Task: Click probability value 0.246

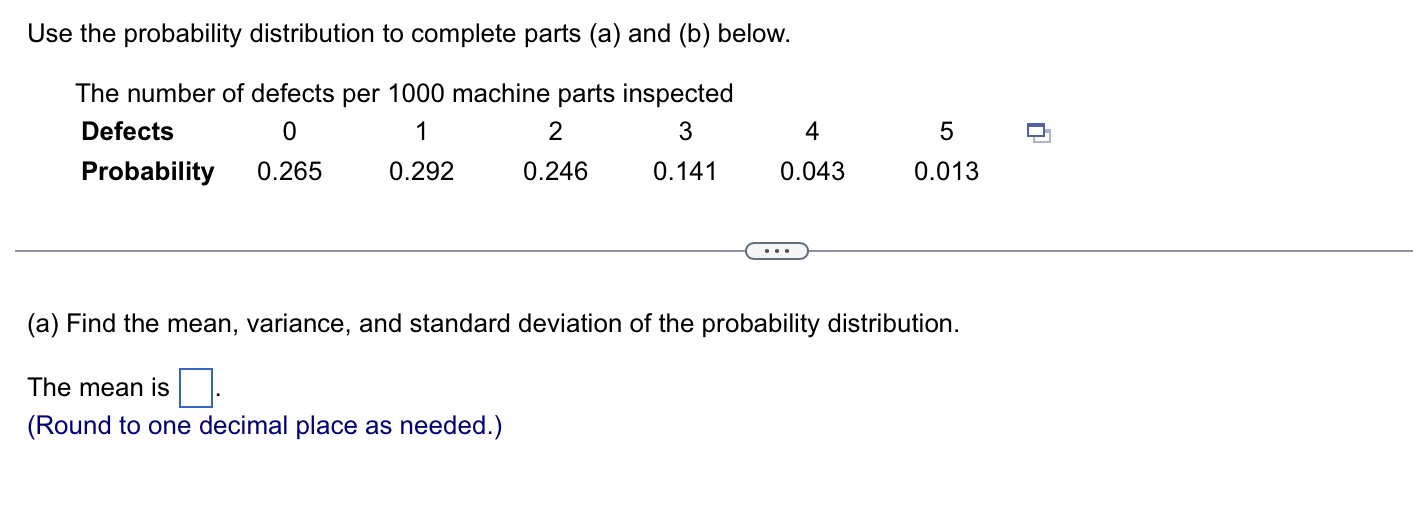Action: click(555, 172)
